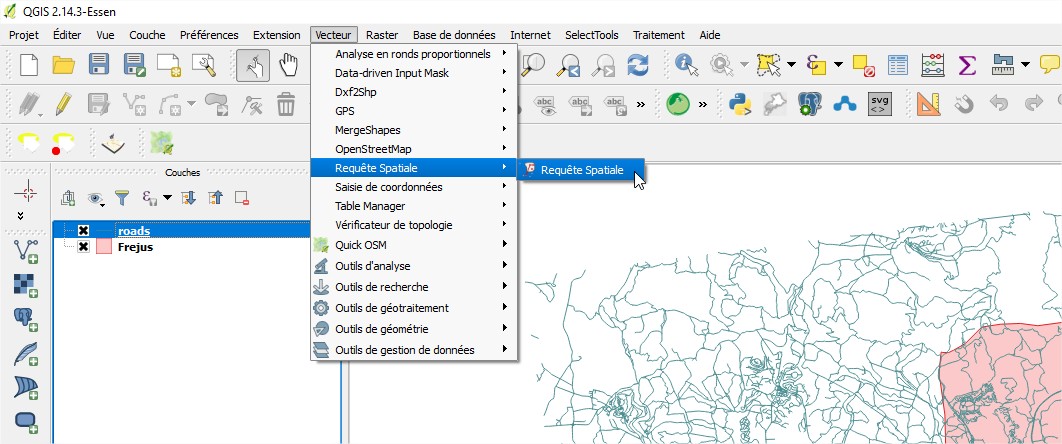
Task: Open the composer manager wrench icon
Action: (204, 65)
